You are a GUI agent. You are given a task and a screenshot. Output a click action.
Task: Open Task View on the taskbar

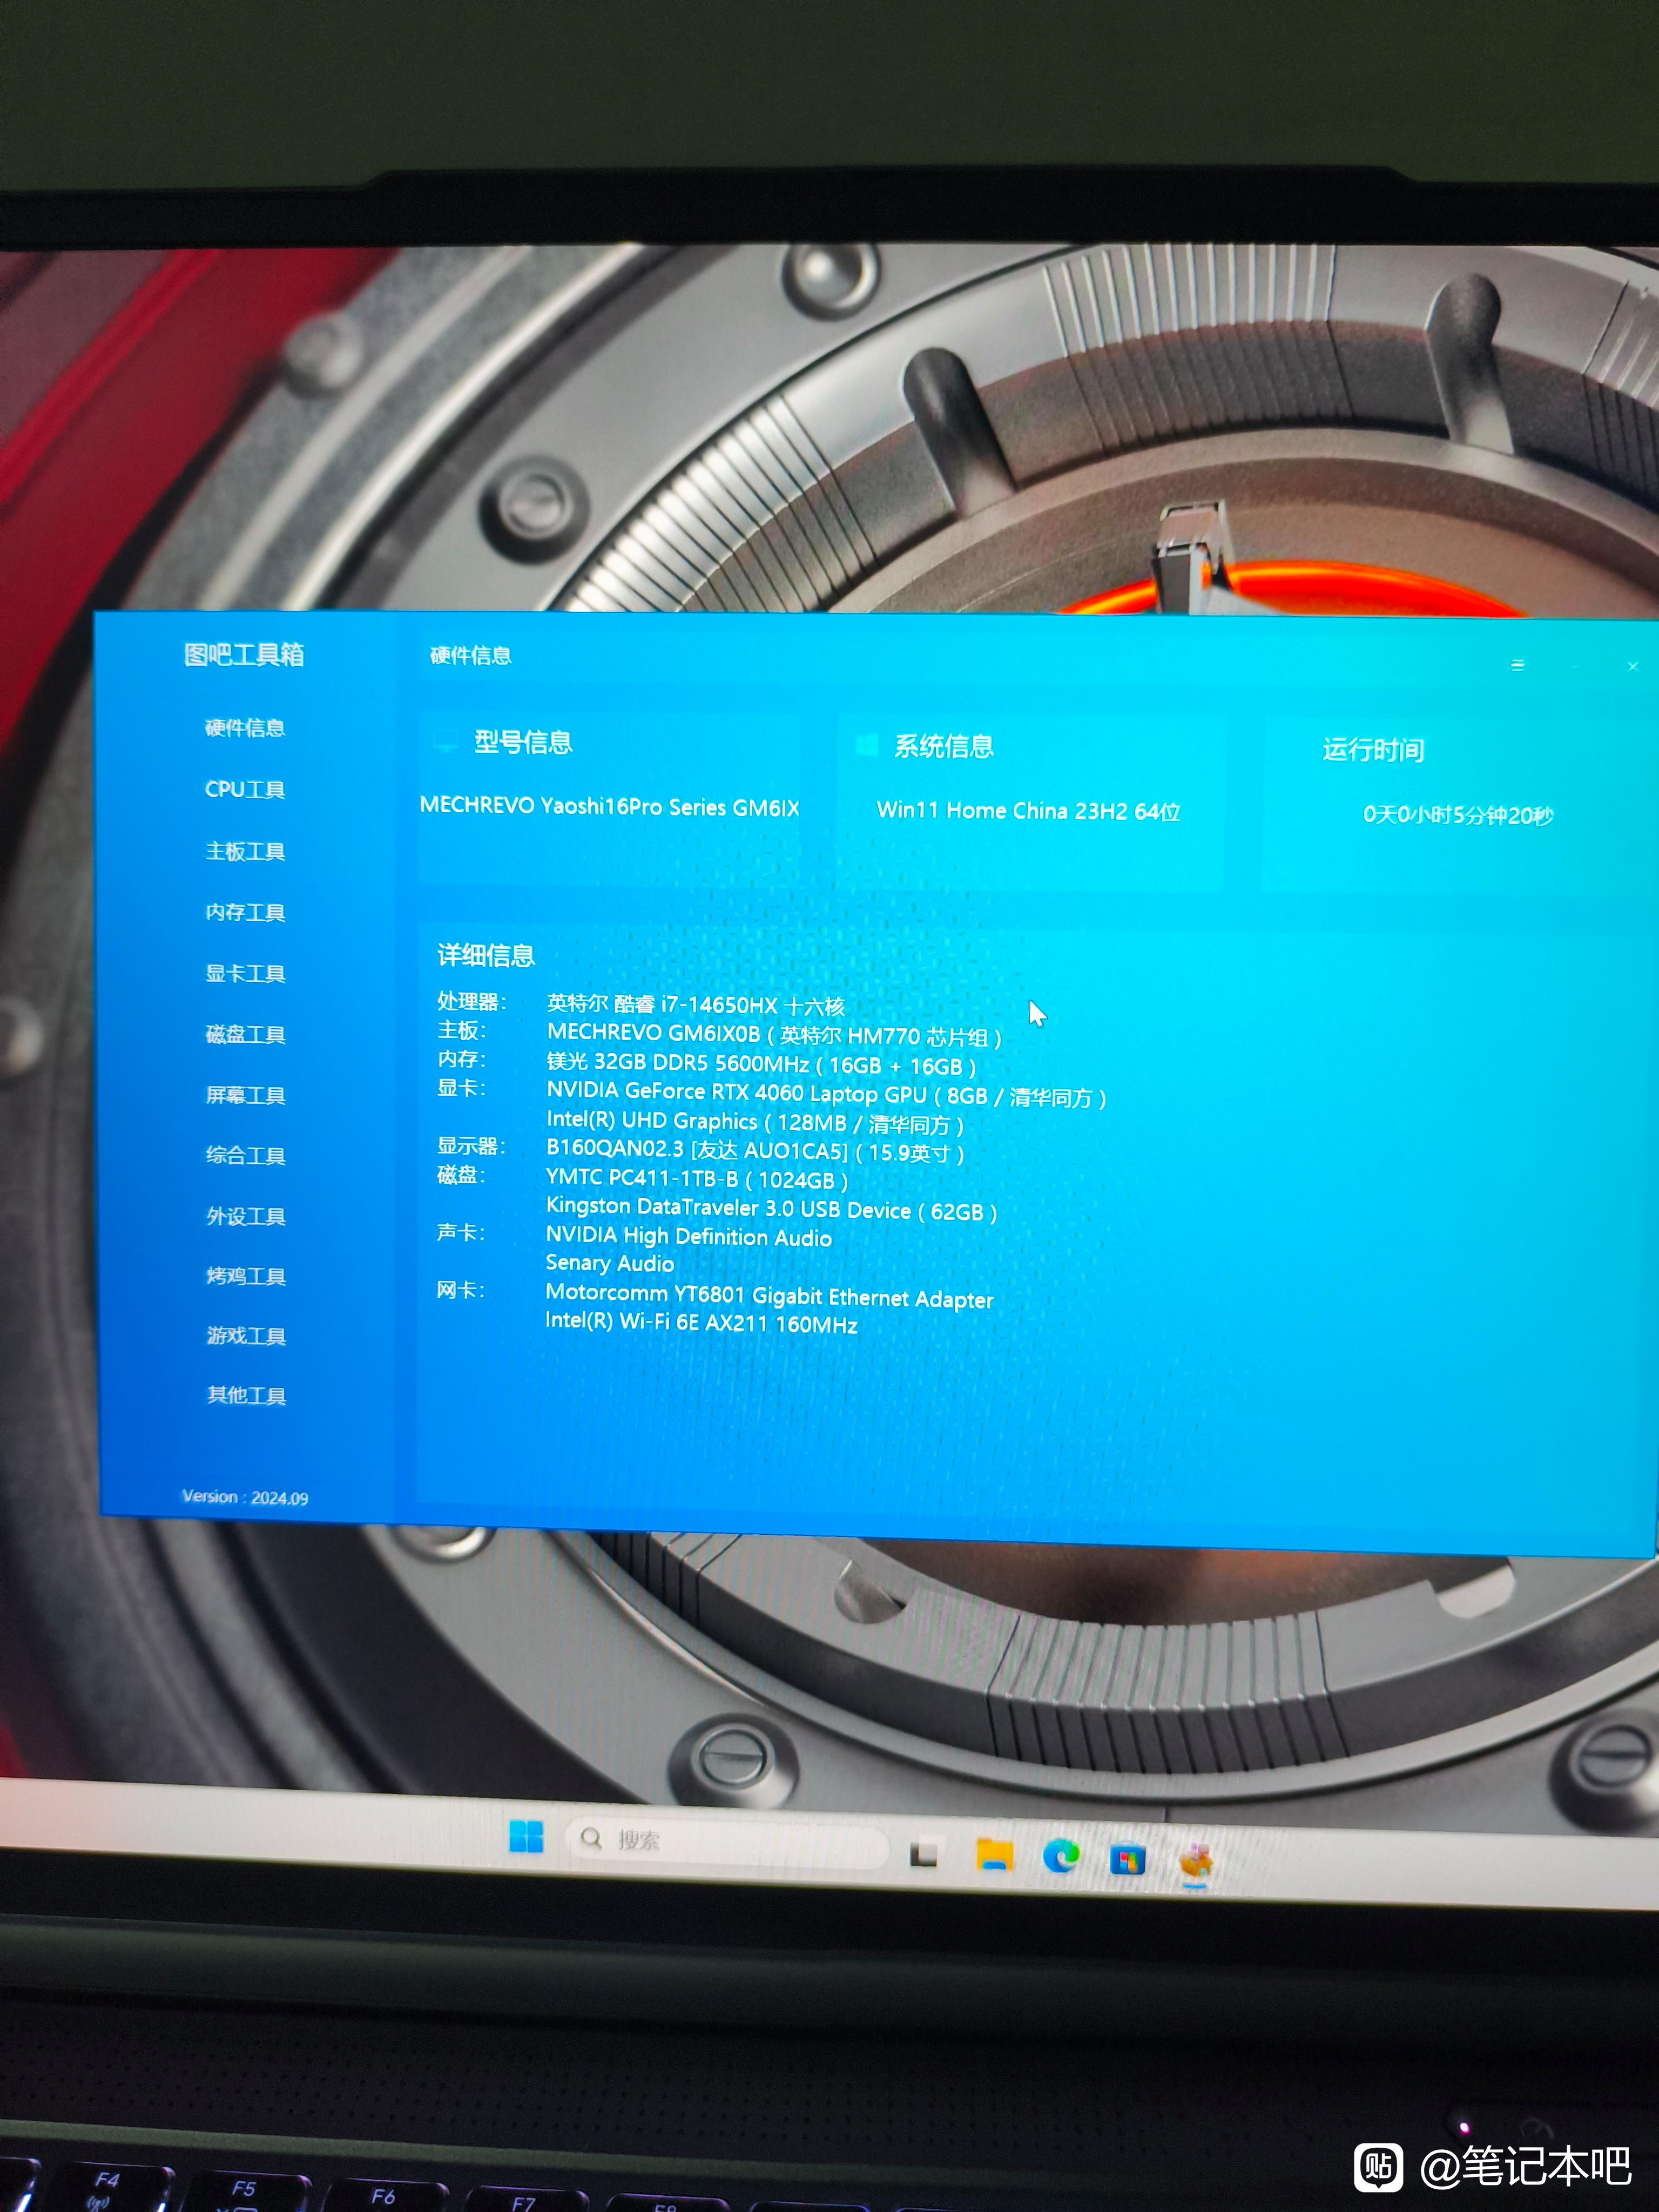pos(924,1855)
